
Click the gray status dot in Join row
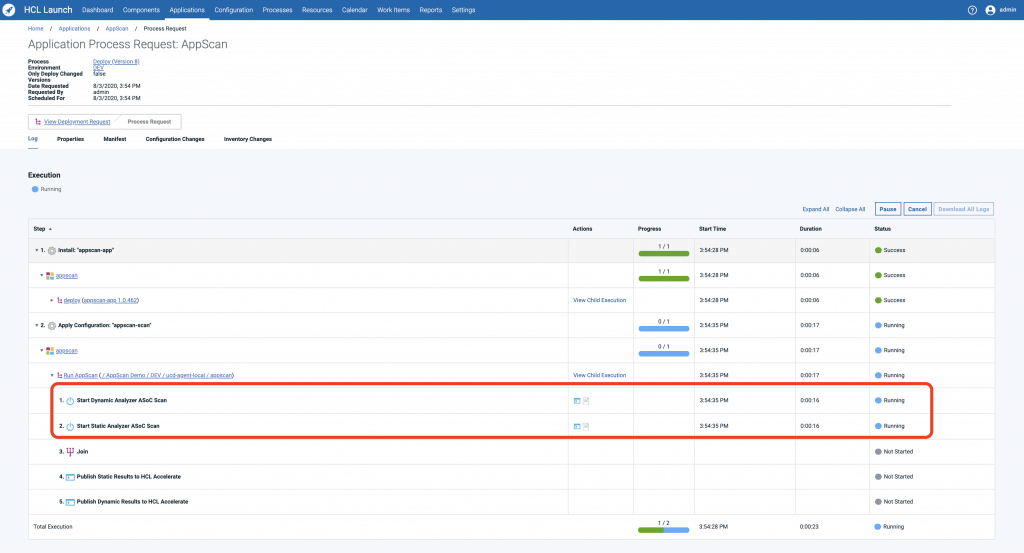click(878, 452)
